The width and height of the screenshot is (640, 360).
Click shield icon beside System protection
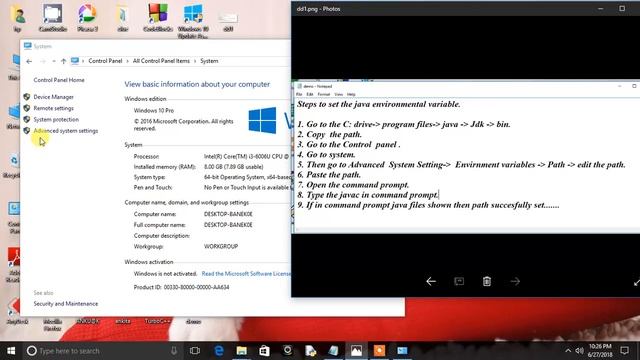click(27, 120)
